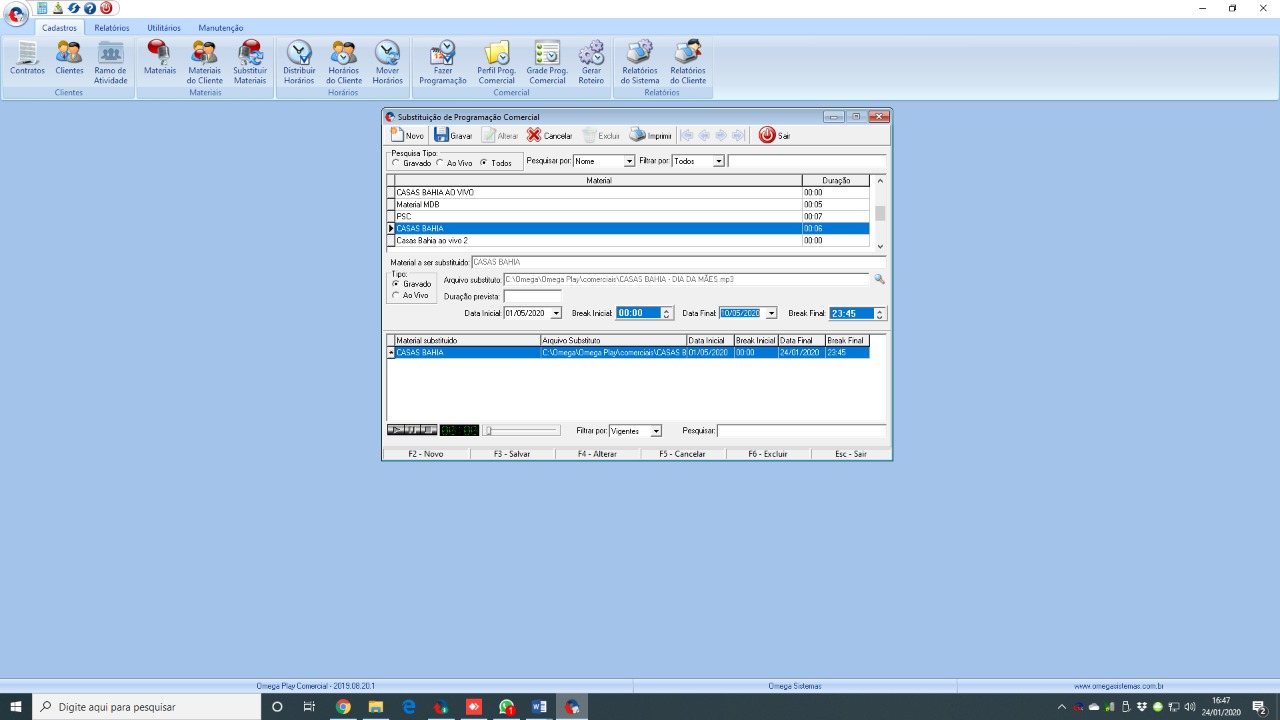Viewport: 1280px width, 720px height.
Task: Click the magnifier to browse substitute file
Action: click(880, 280)
